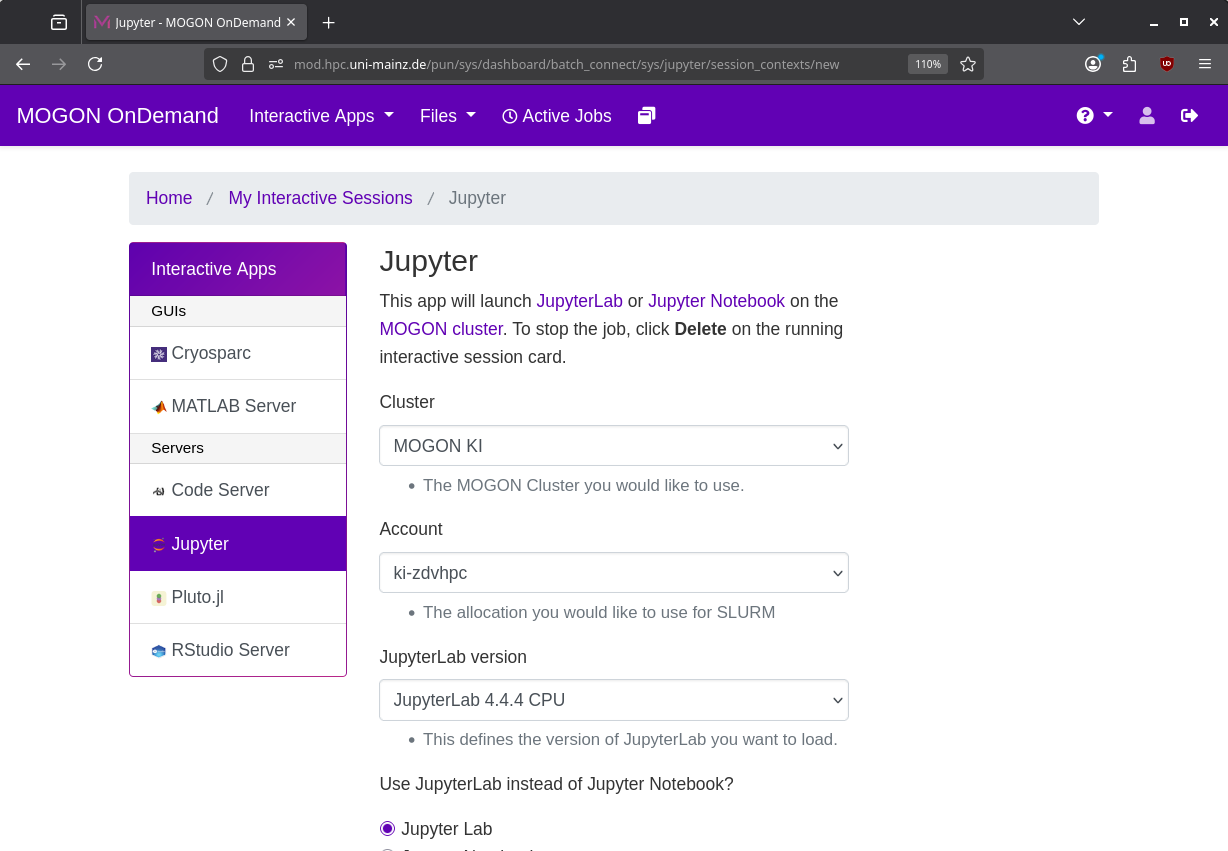Viewport: 1228px width, 851px height.
Task: Click the Jupyter page heading
Action: [428, 261]
